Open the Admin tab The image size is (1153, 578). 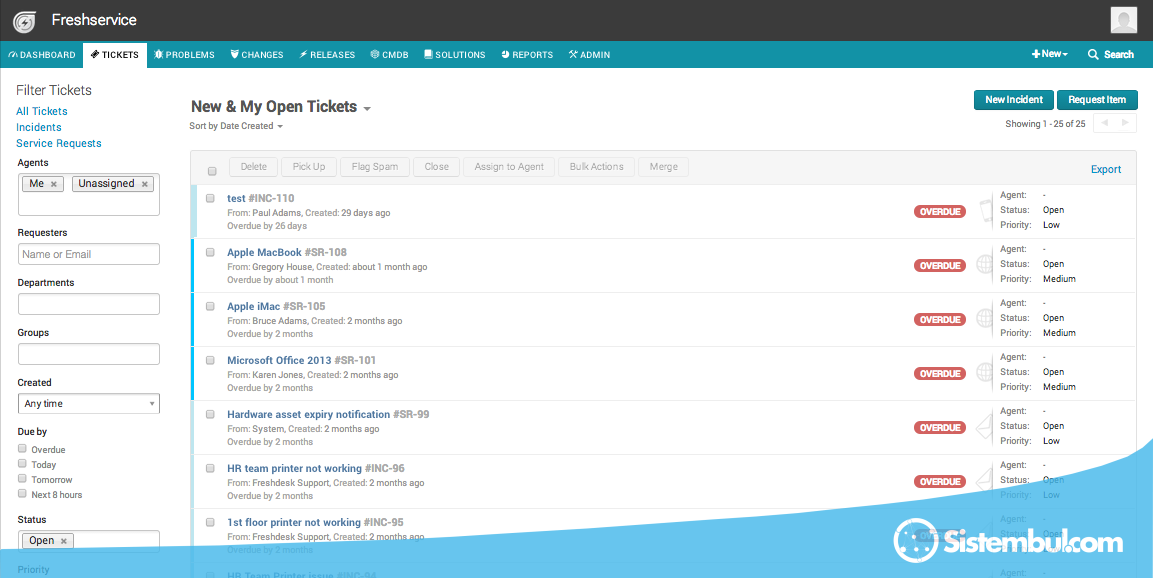[589, 54]
